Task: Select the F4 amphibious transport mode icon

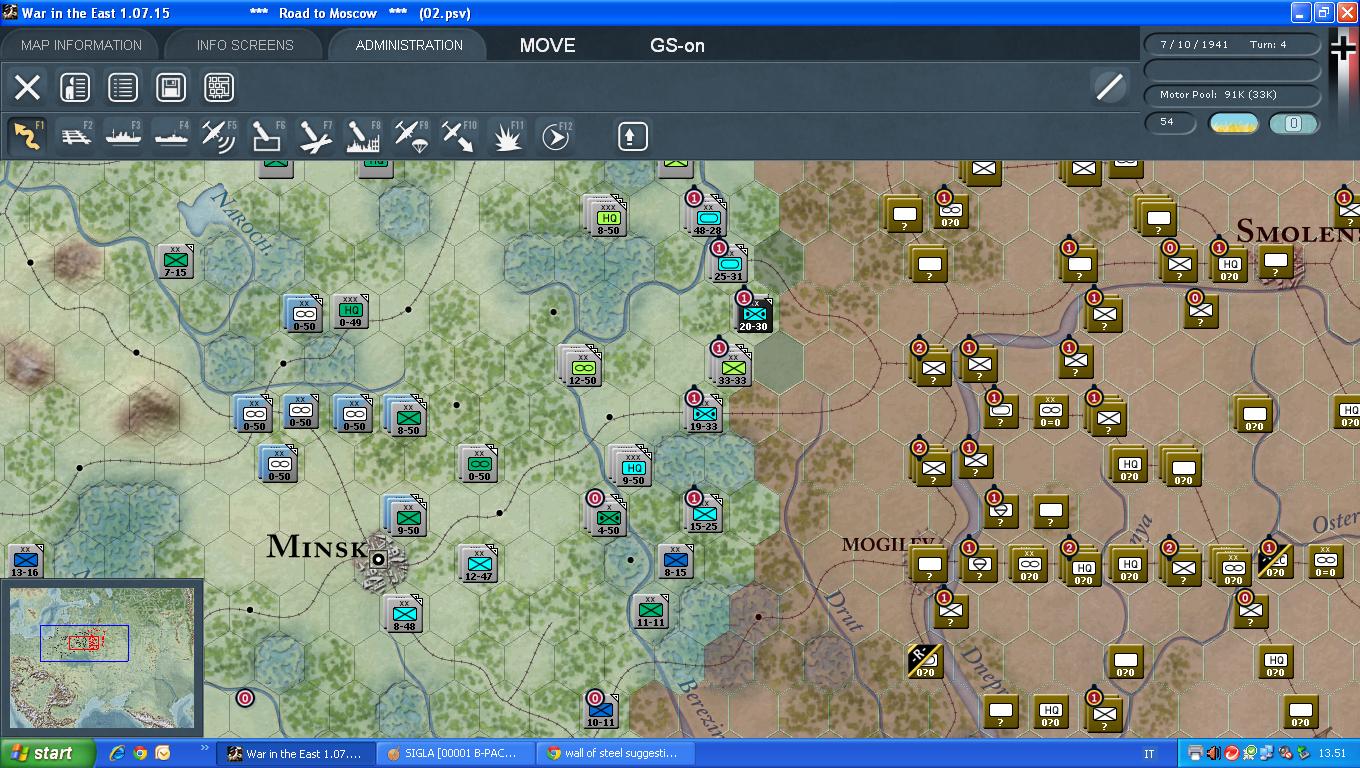Action: tap(171, 136)
